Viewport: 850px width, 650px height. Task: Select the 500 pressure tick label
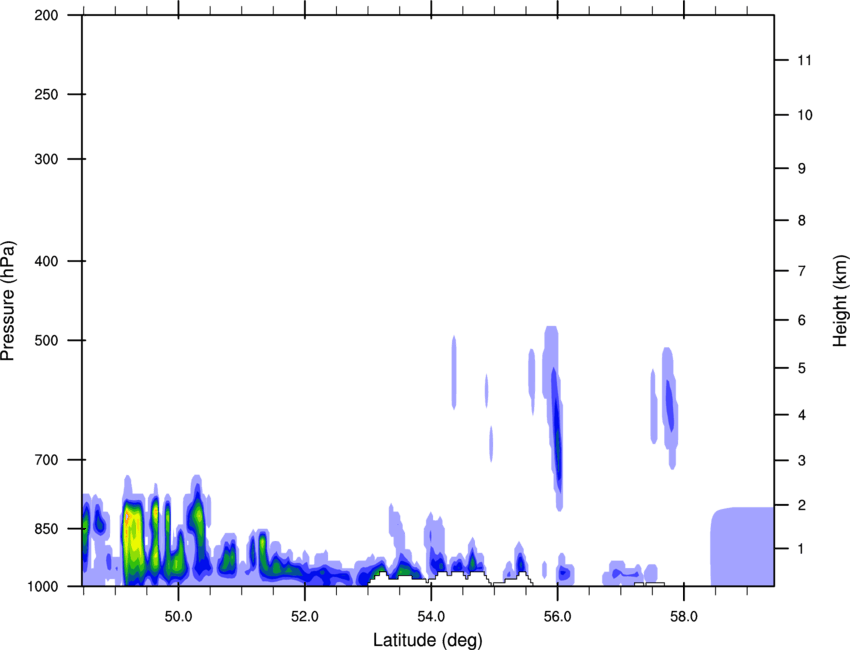click(x=46, y=340)
